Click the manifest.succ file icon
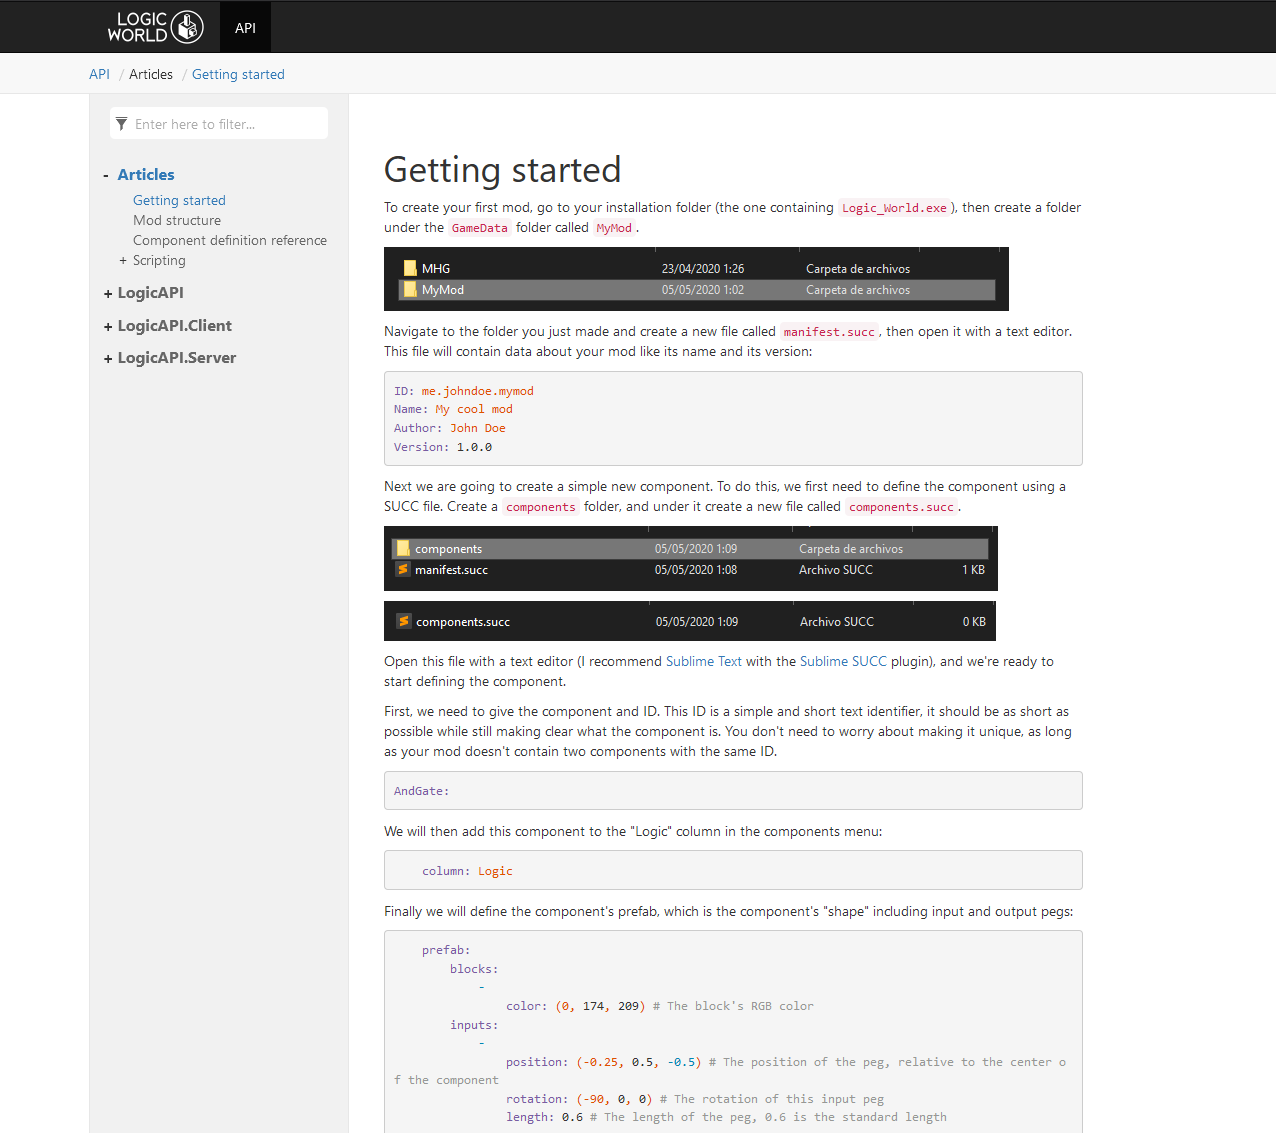 [403, 570]
